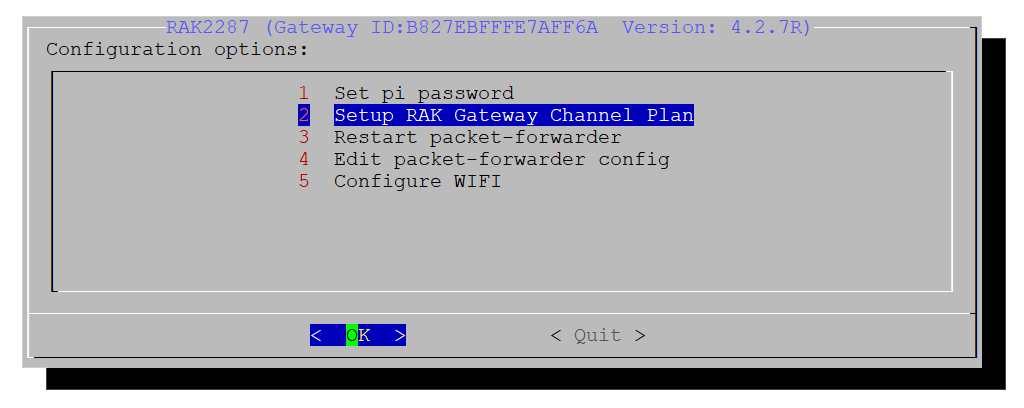Exit using the Quit button
The image size is (1024, 408).
click(598, 336)
